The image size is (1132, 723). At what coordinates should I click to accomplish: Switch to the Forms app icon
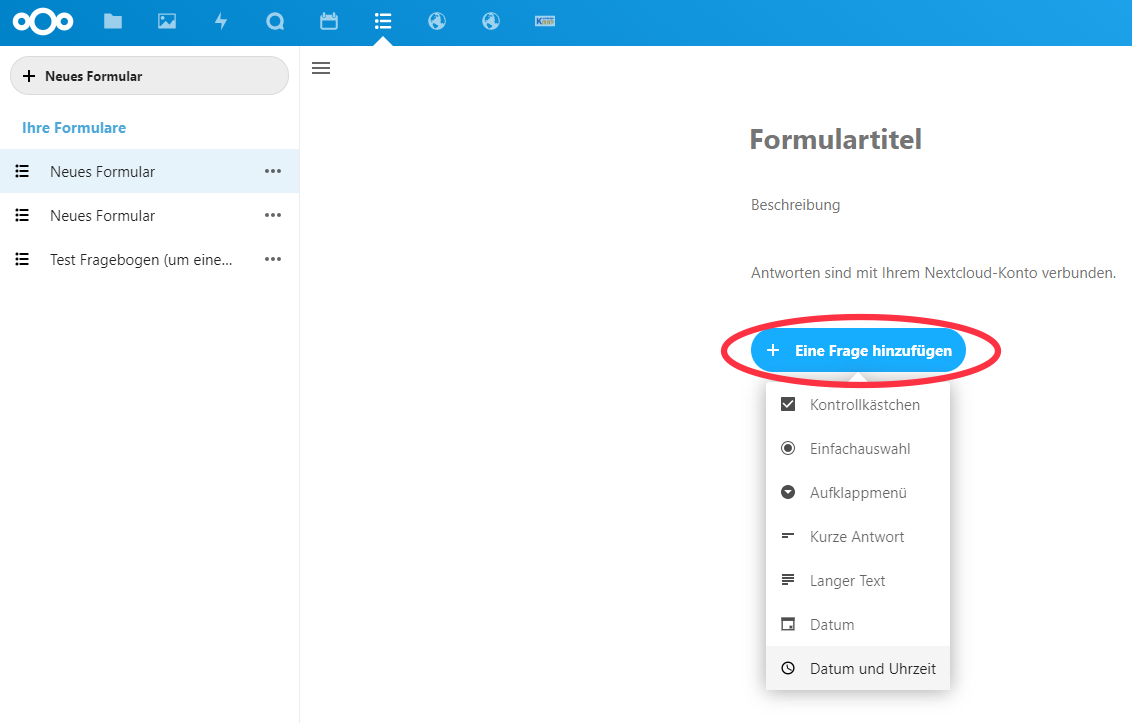pos(382,20)
